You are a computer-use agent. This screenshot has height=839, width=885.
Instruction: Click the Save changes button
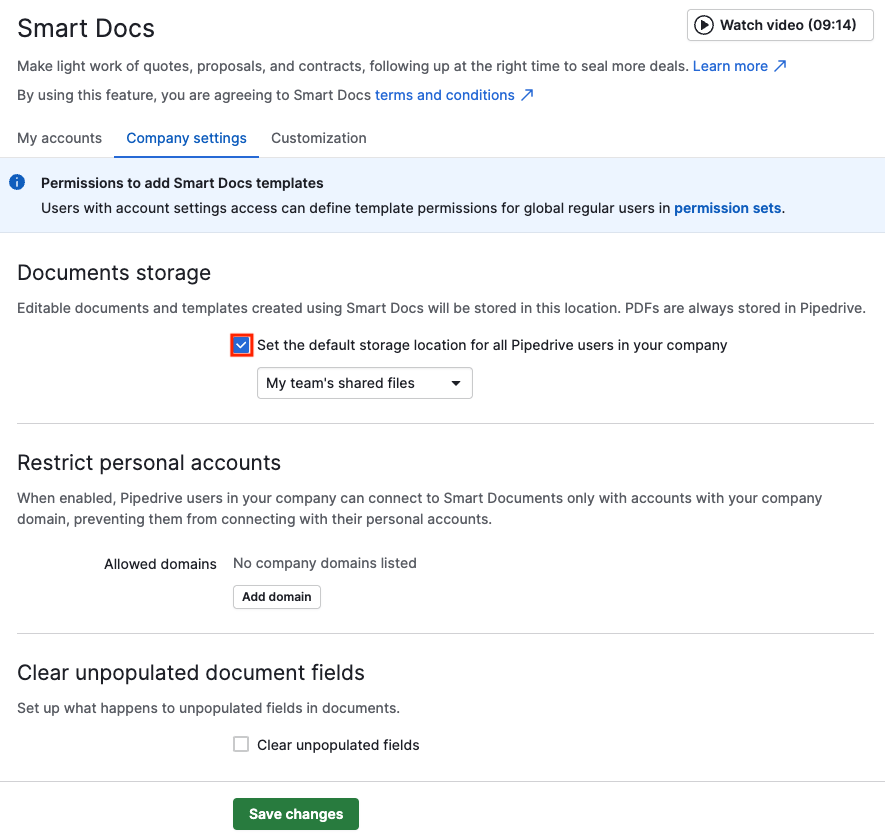click(x=295, y=813)
